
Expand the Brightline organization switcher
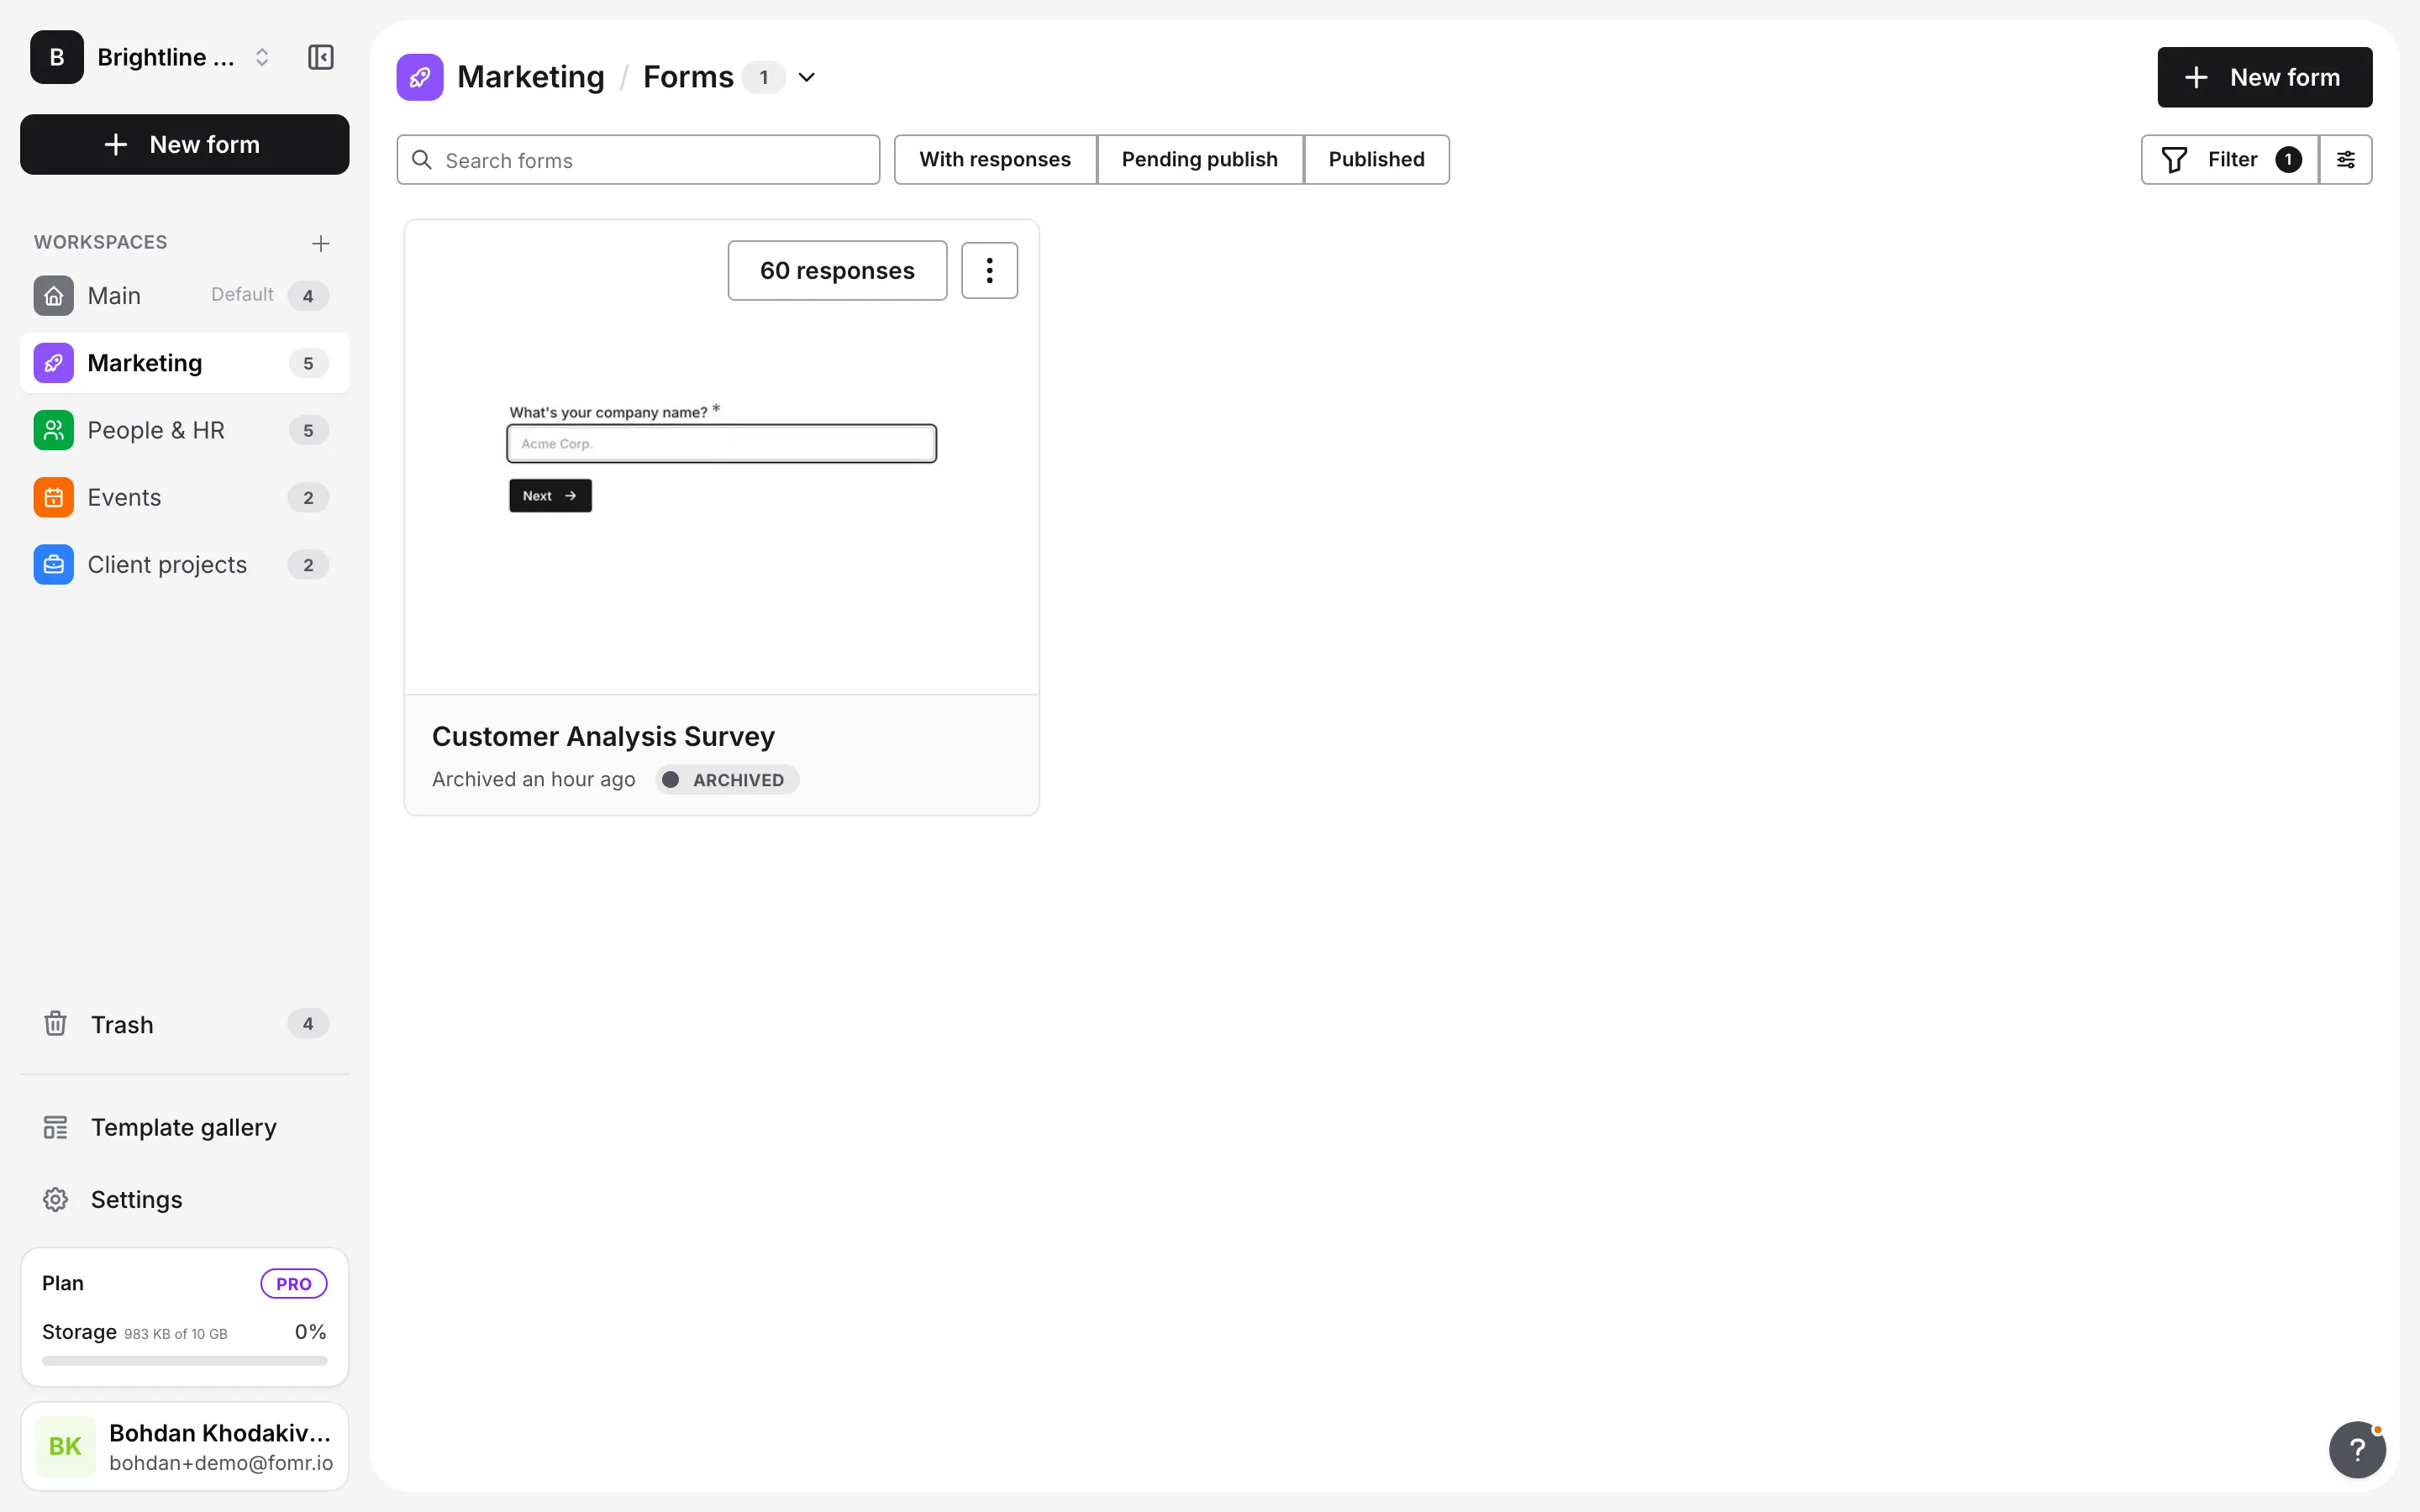[262, 57]
